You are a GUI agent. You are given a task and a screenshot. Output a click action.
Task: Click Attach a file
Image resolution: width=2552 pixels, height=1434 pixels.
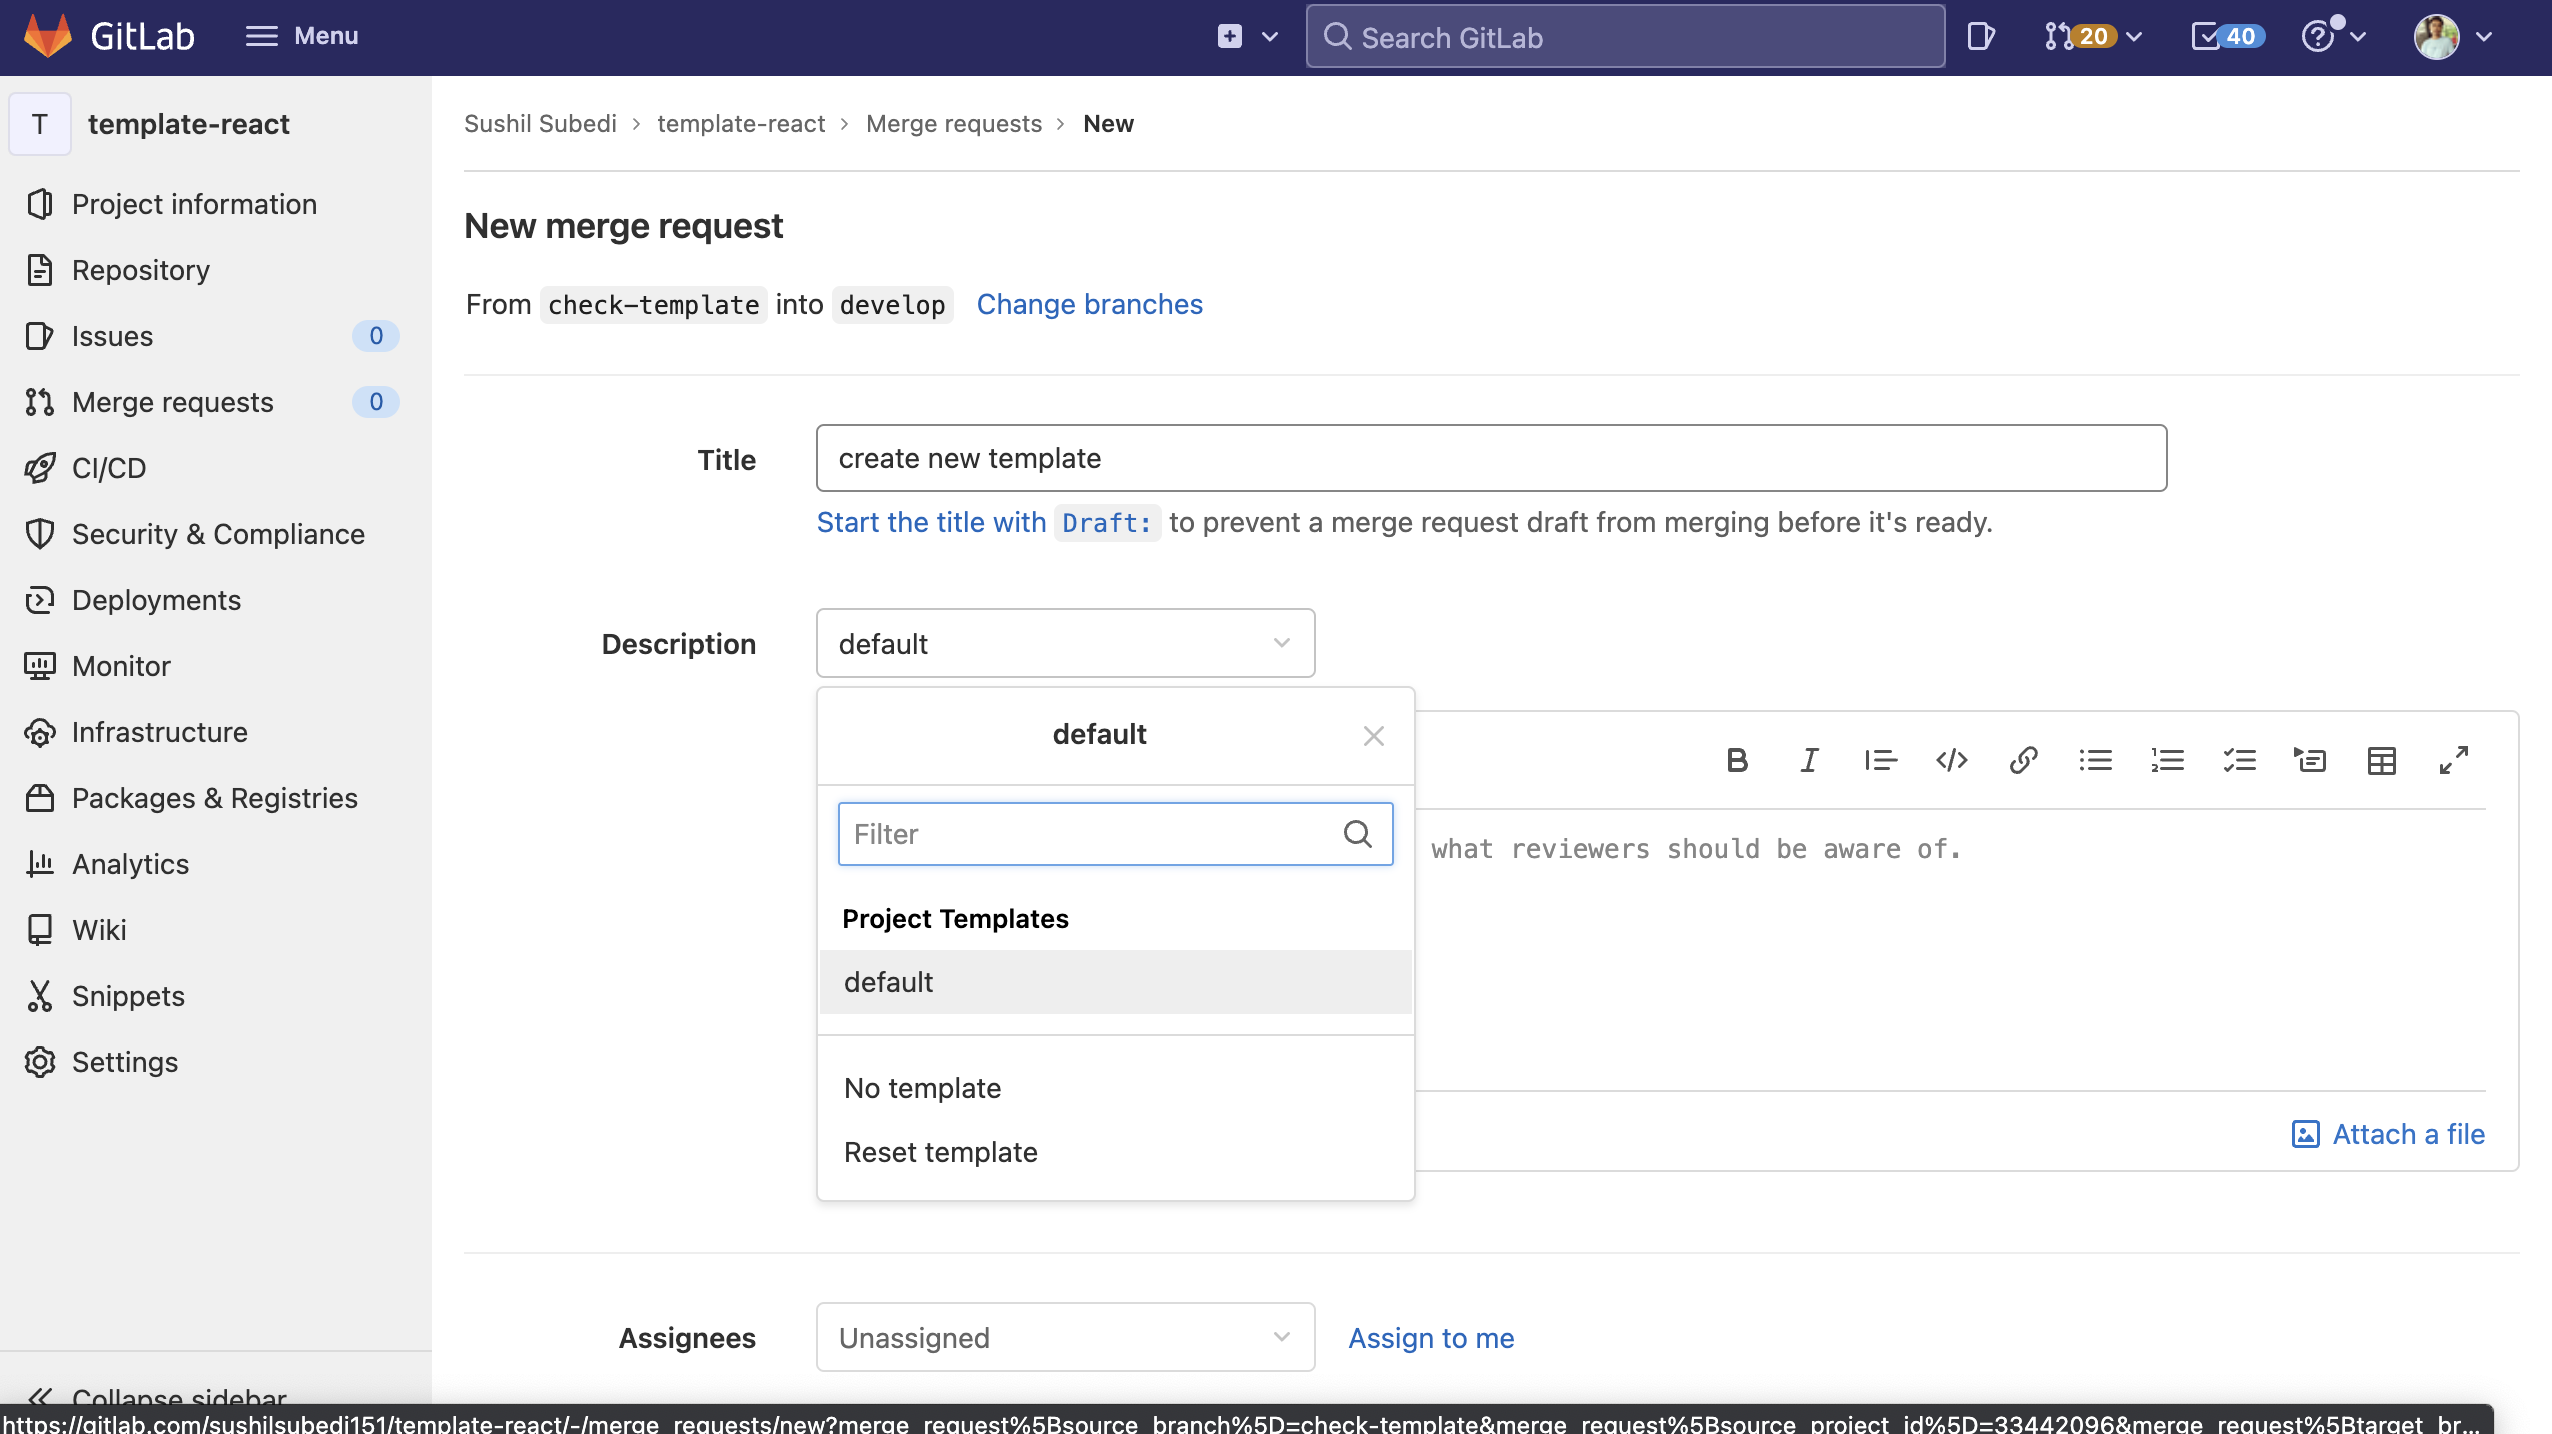tap(2388, 1134)
